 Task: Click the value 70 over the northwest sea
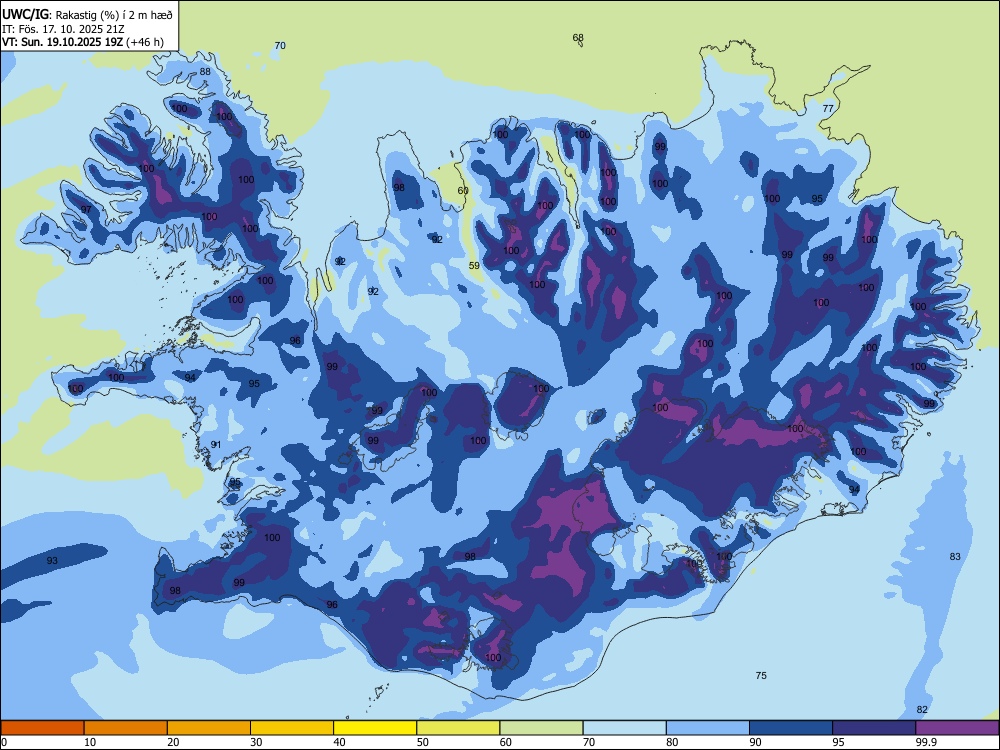[x=280, y=45]
